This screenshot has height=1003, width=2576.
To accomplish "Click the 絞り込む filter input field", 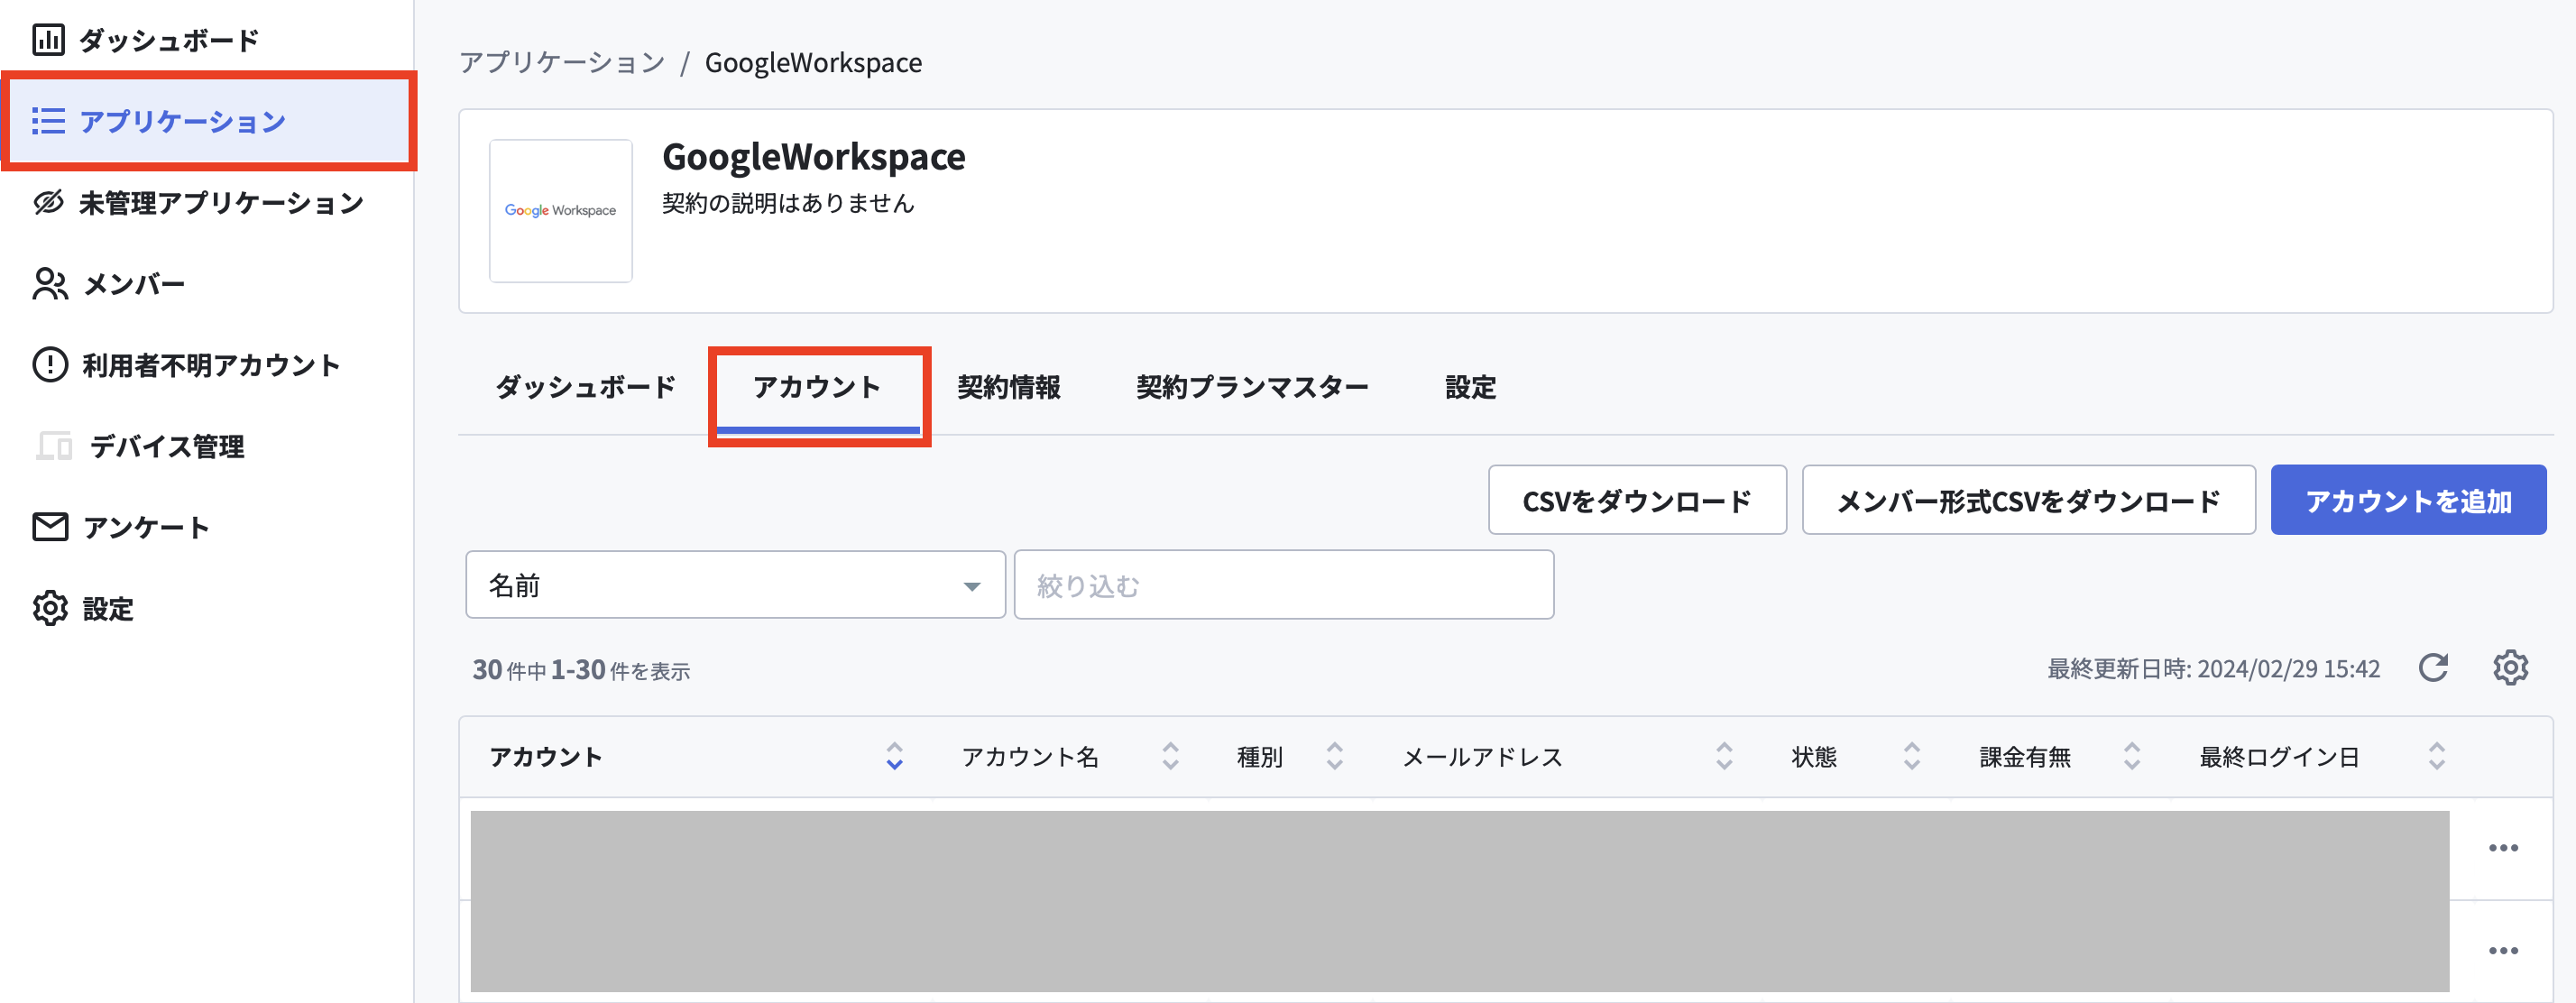I will [x=1283, y=585].
